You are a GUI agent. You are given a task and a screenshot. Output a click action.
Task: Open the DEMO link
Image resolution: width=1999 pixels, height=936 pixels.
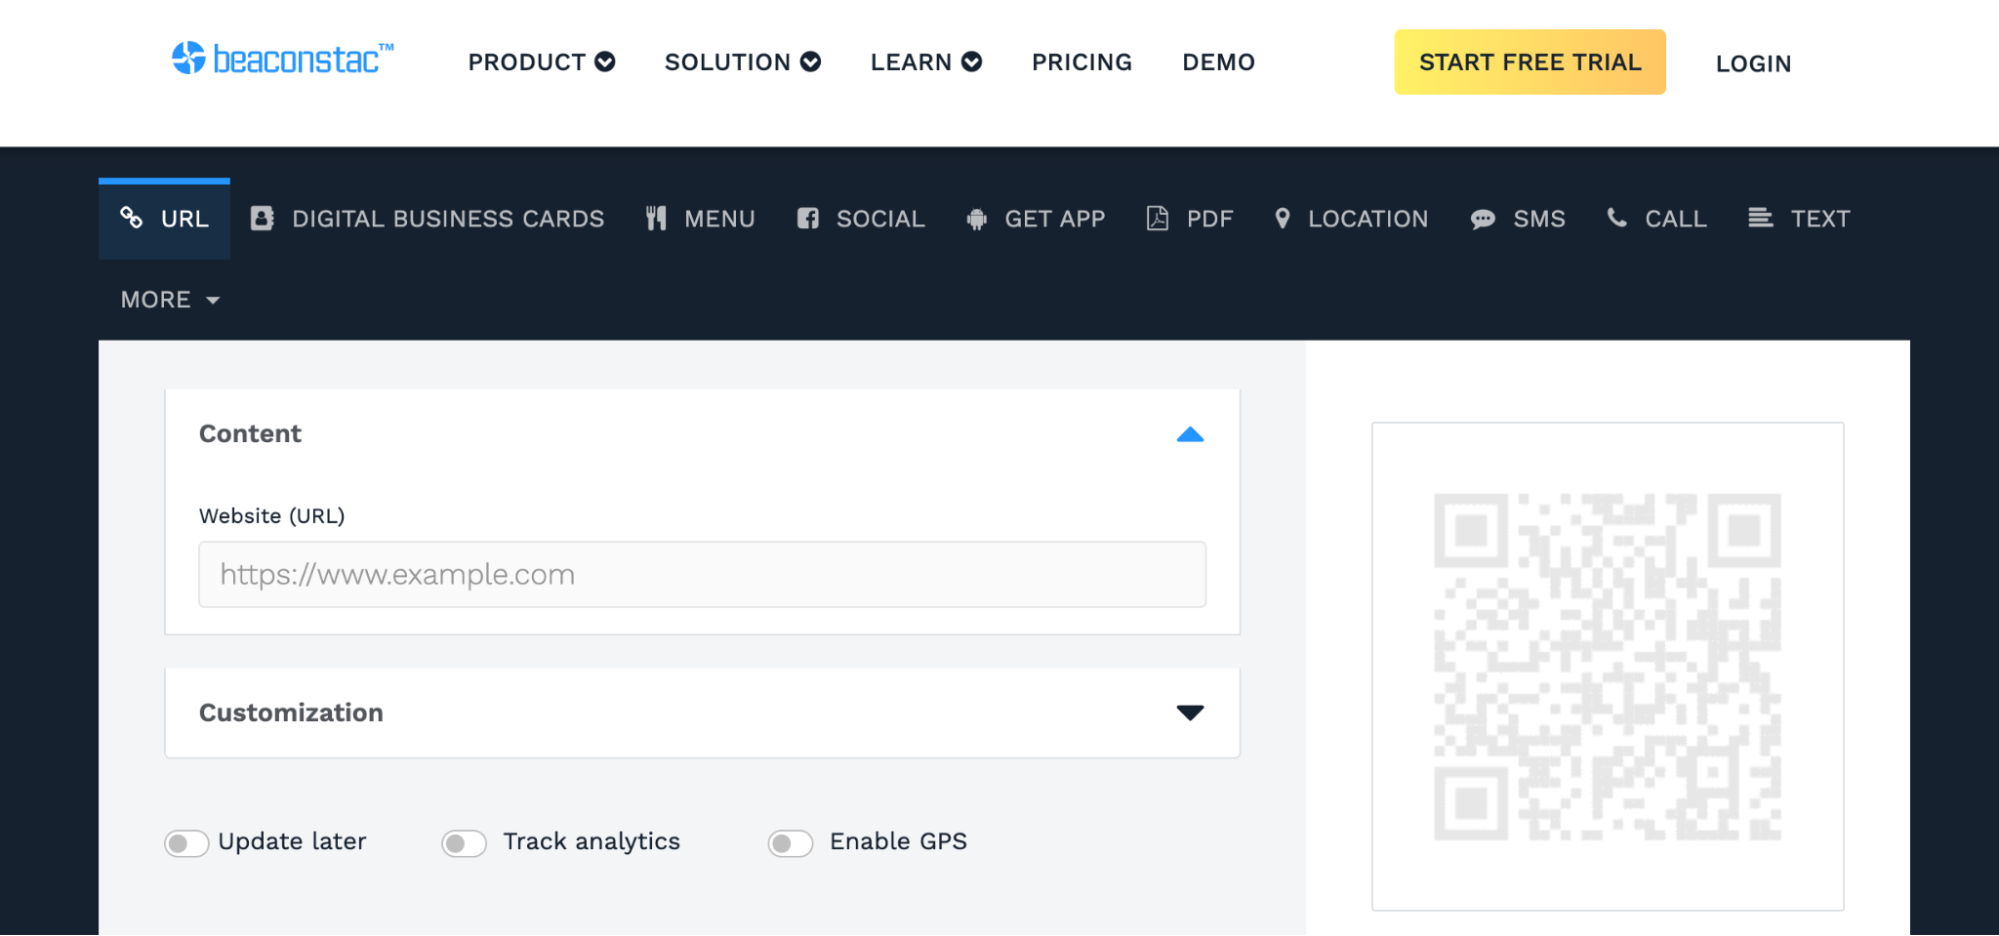(1218, 62)
